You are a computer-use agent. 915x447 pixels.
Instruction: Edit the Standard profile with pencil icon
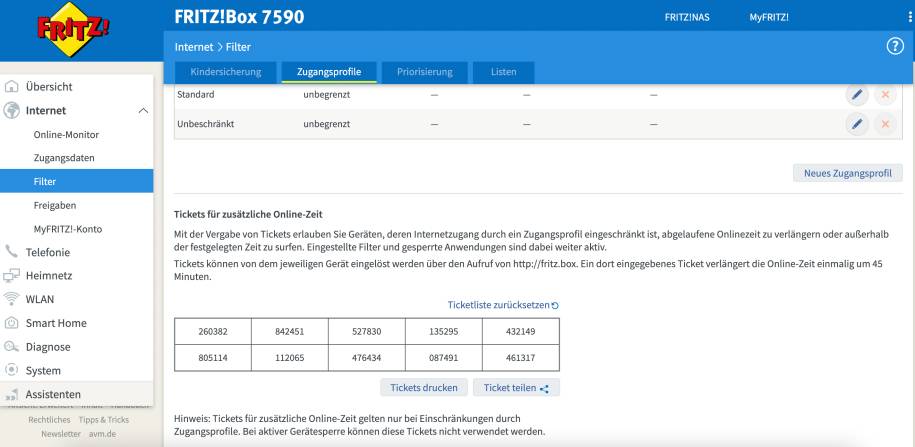click(857, 94)
